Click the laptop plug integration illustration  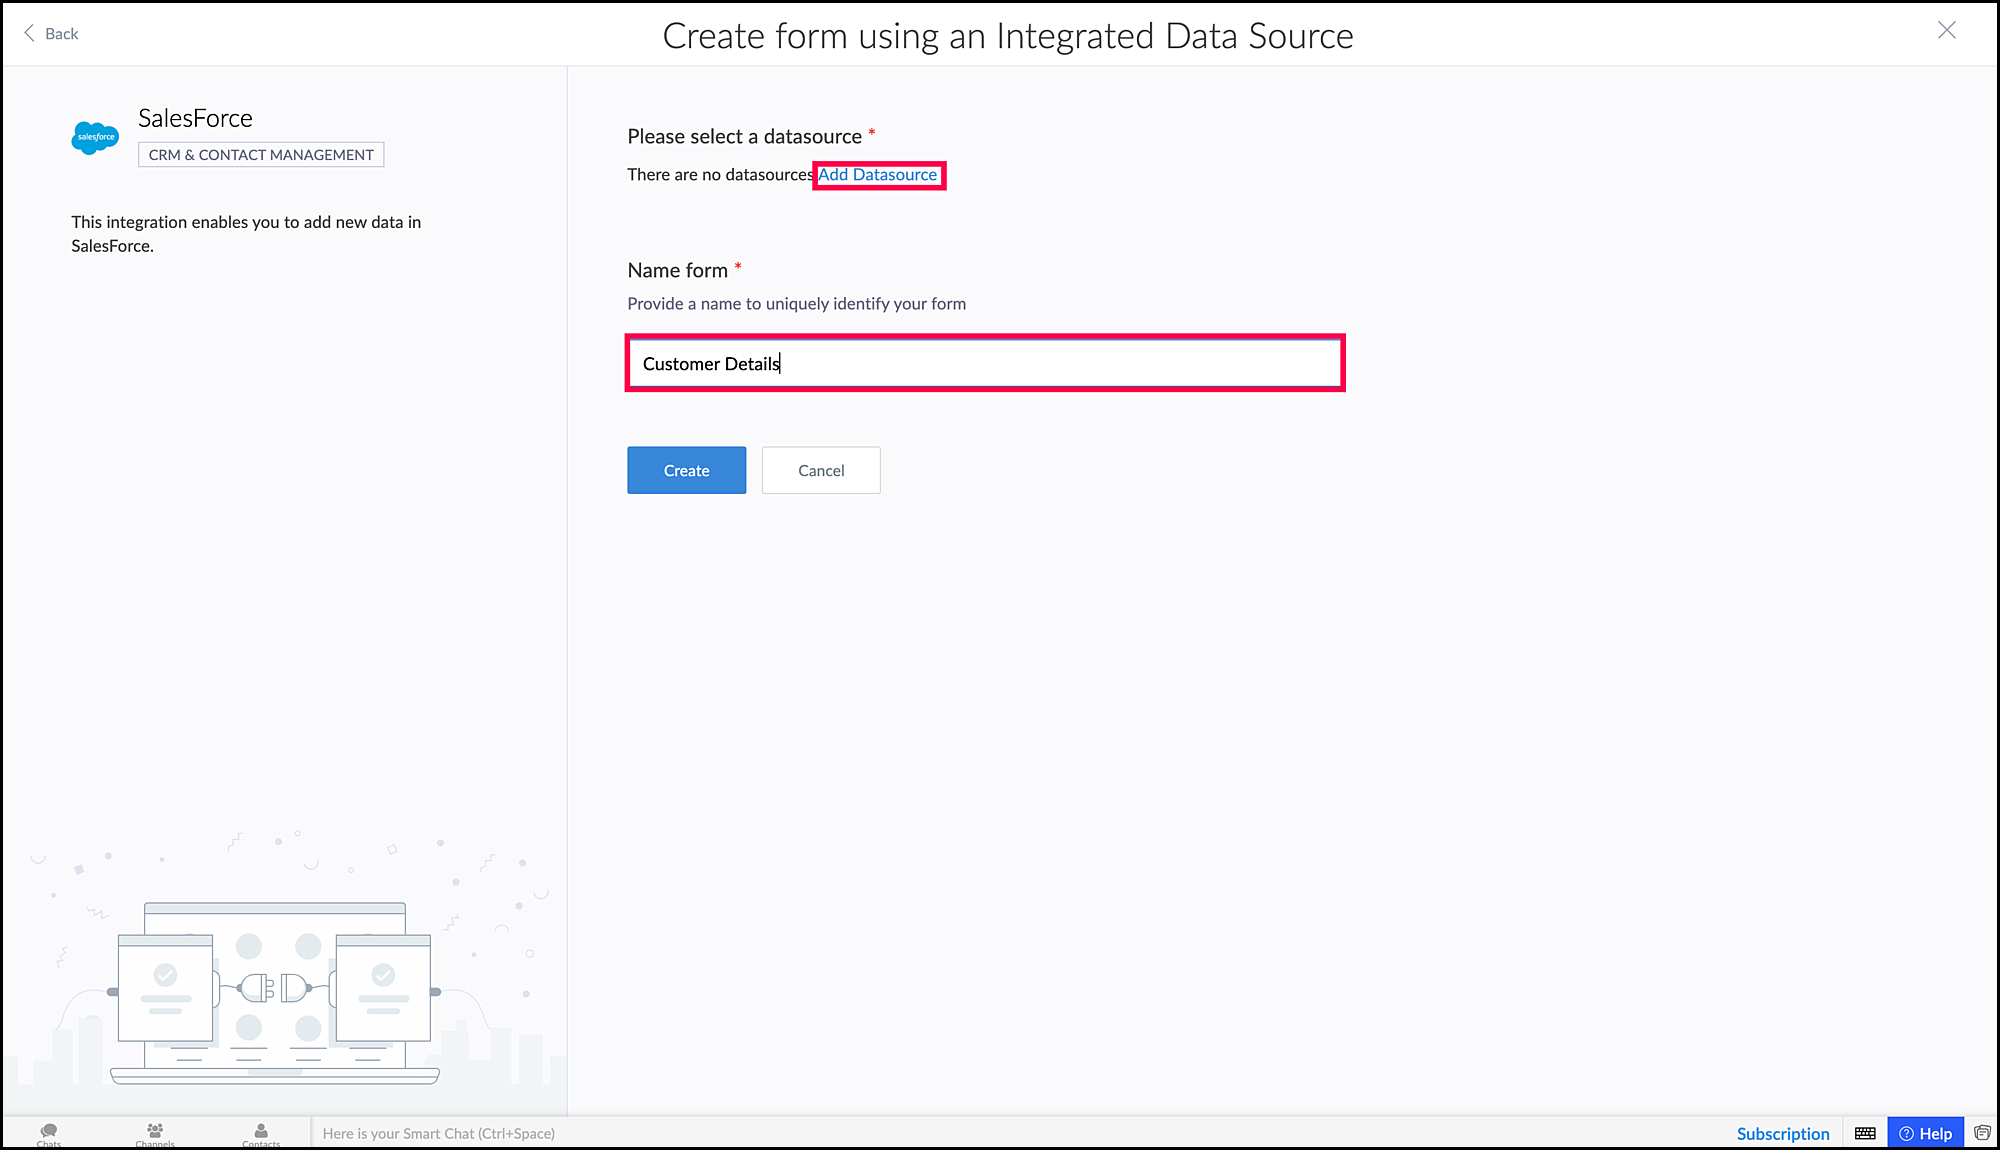274,990
